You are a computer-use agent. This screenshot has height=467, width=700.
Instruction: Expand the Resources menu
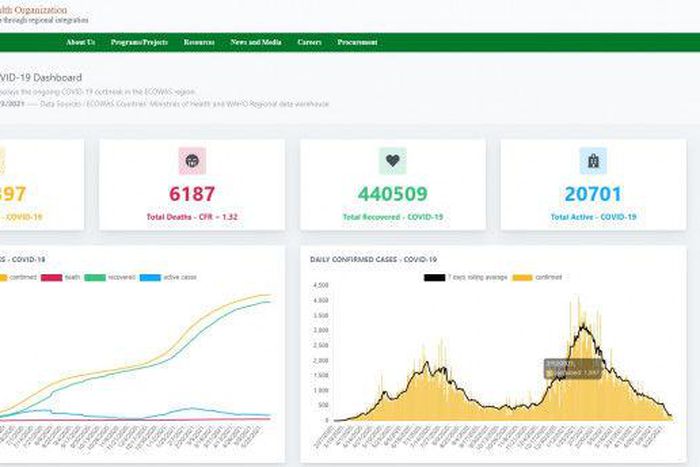pos(199,42)
